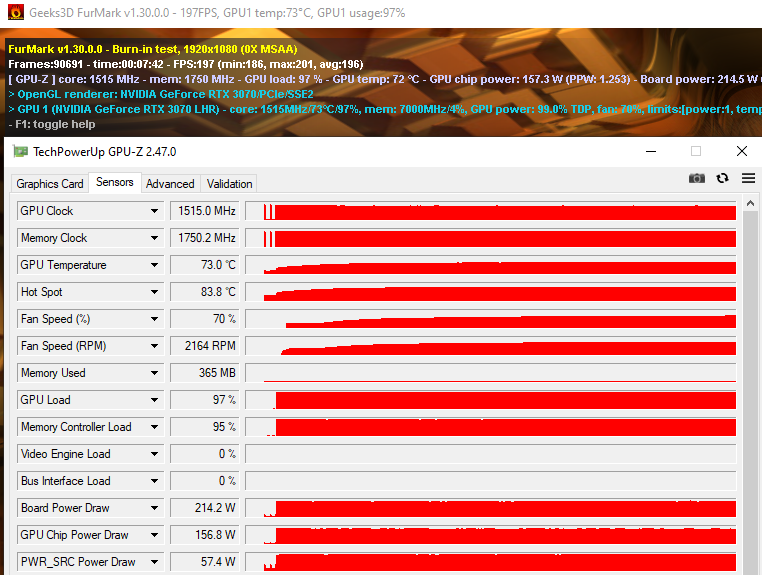762x575 pixels.
Task: Click the 156.8 W GPU Chip Power value
Action: 205,535
